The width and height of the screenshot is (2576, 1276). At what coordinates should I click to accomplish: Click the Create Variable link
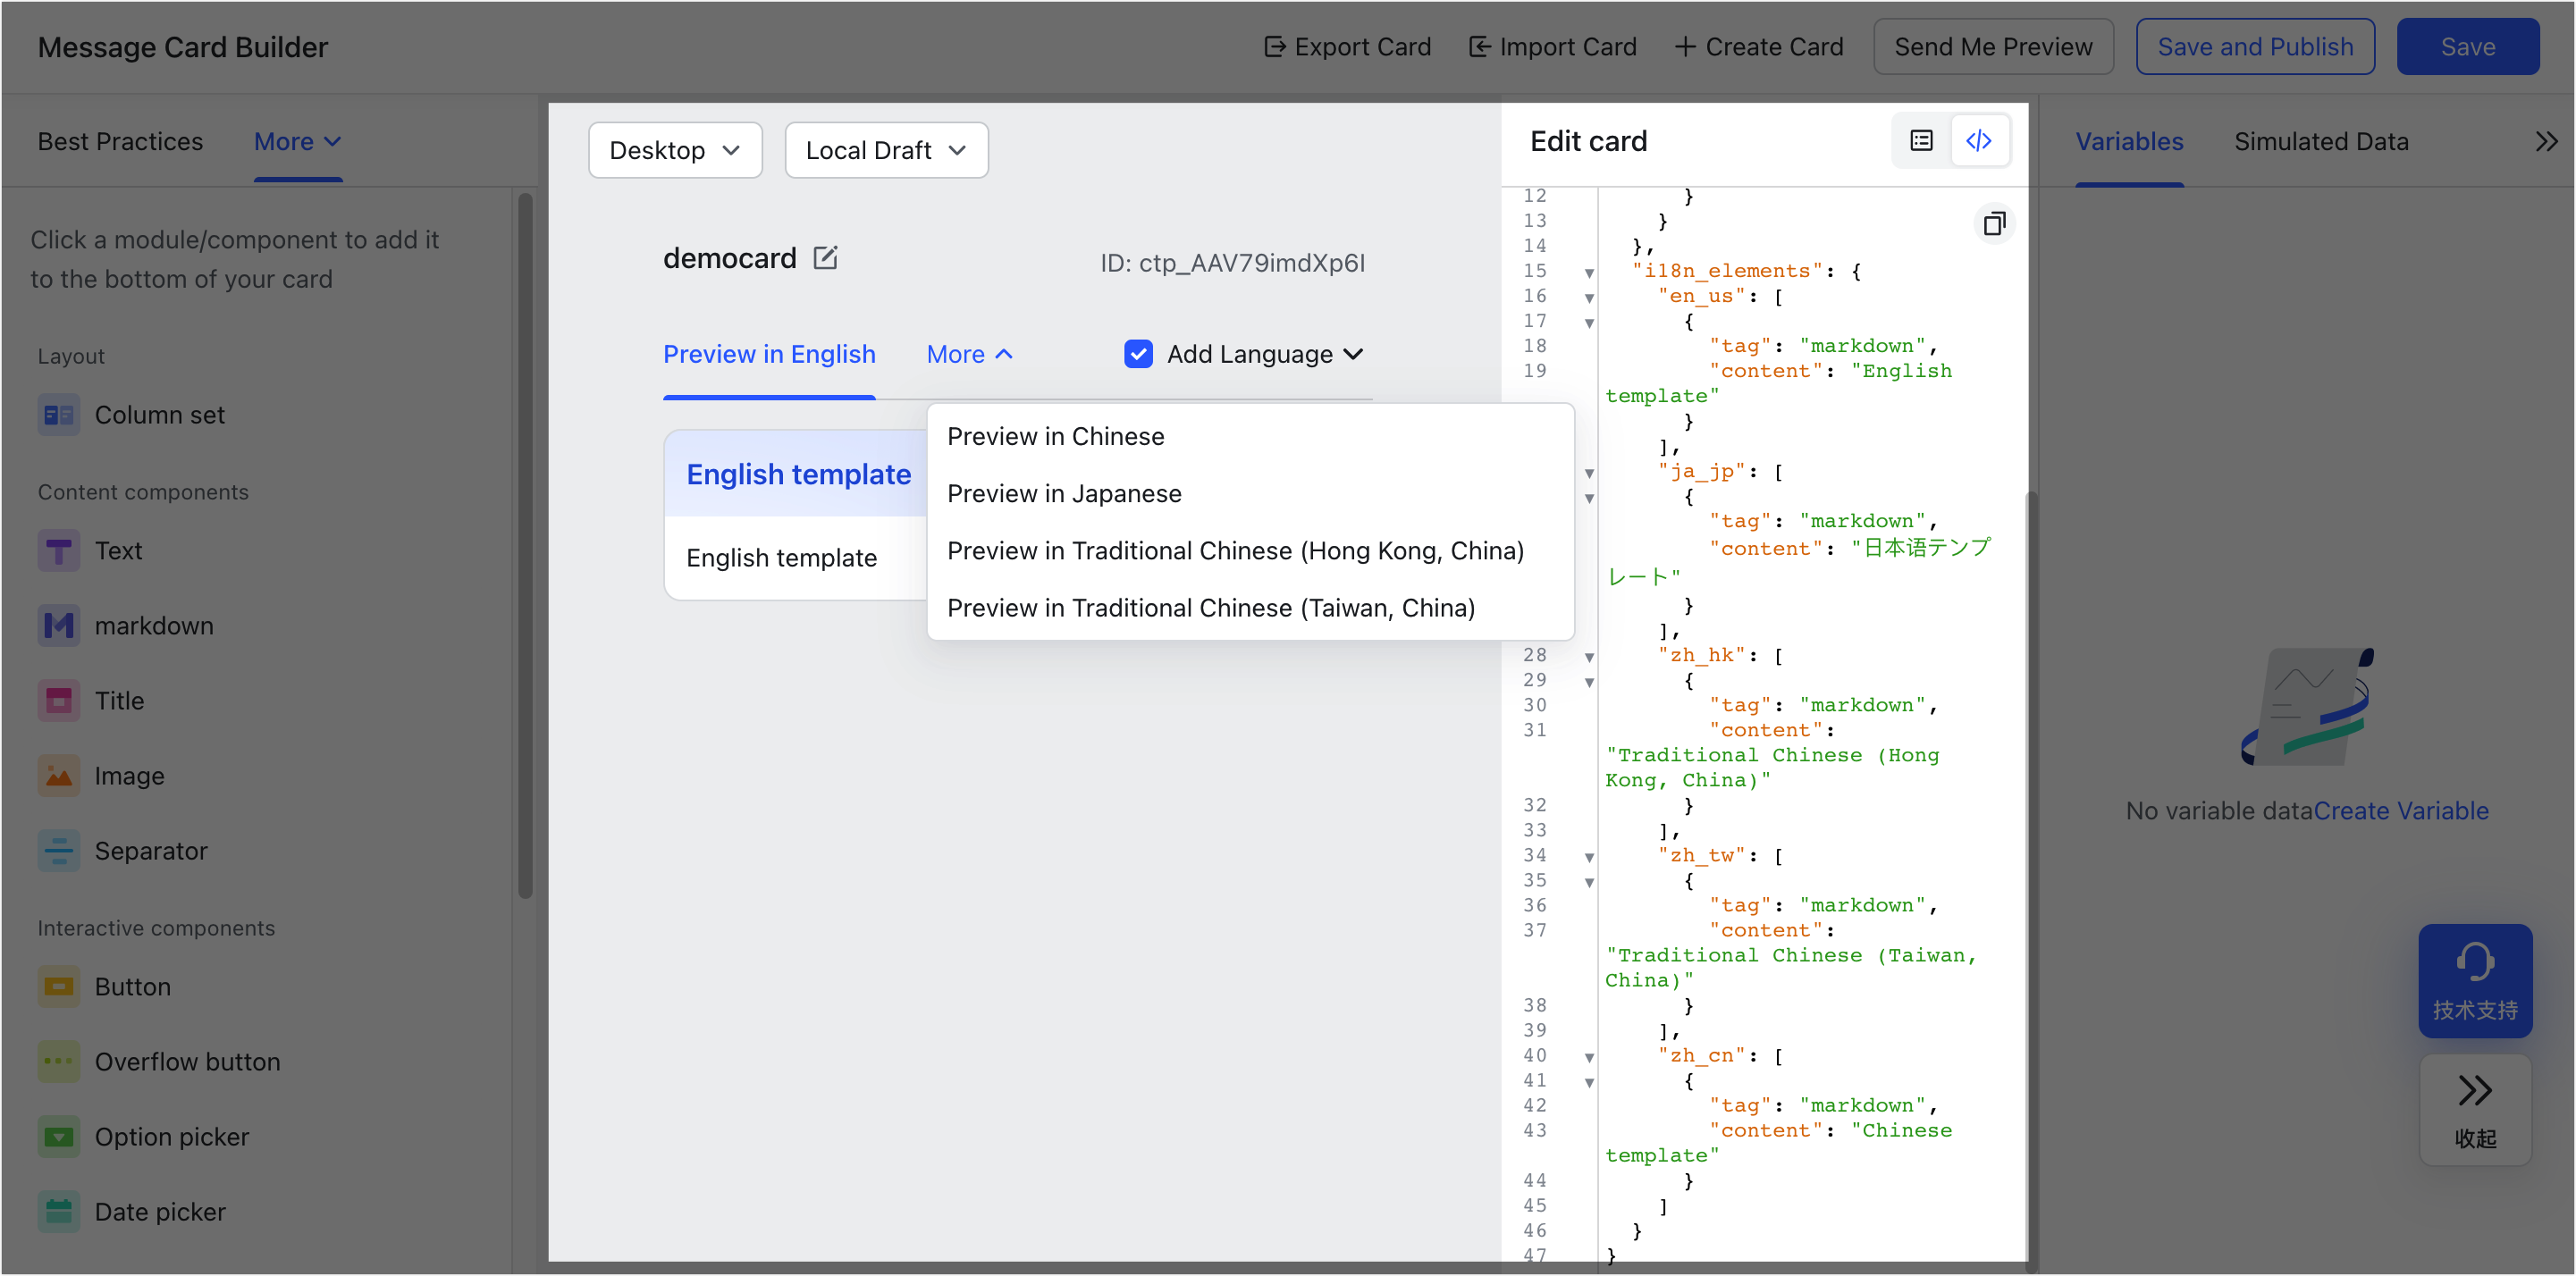click(x=2401, y=811)
